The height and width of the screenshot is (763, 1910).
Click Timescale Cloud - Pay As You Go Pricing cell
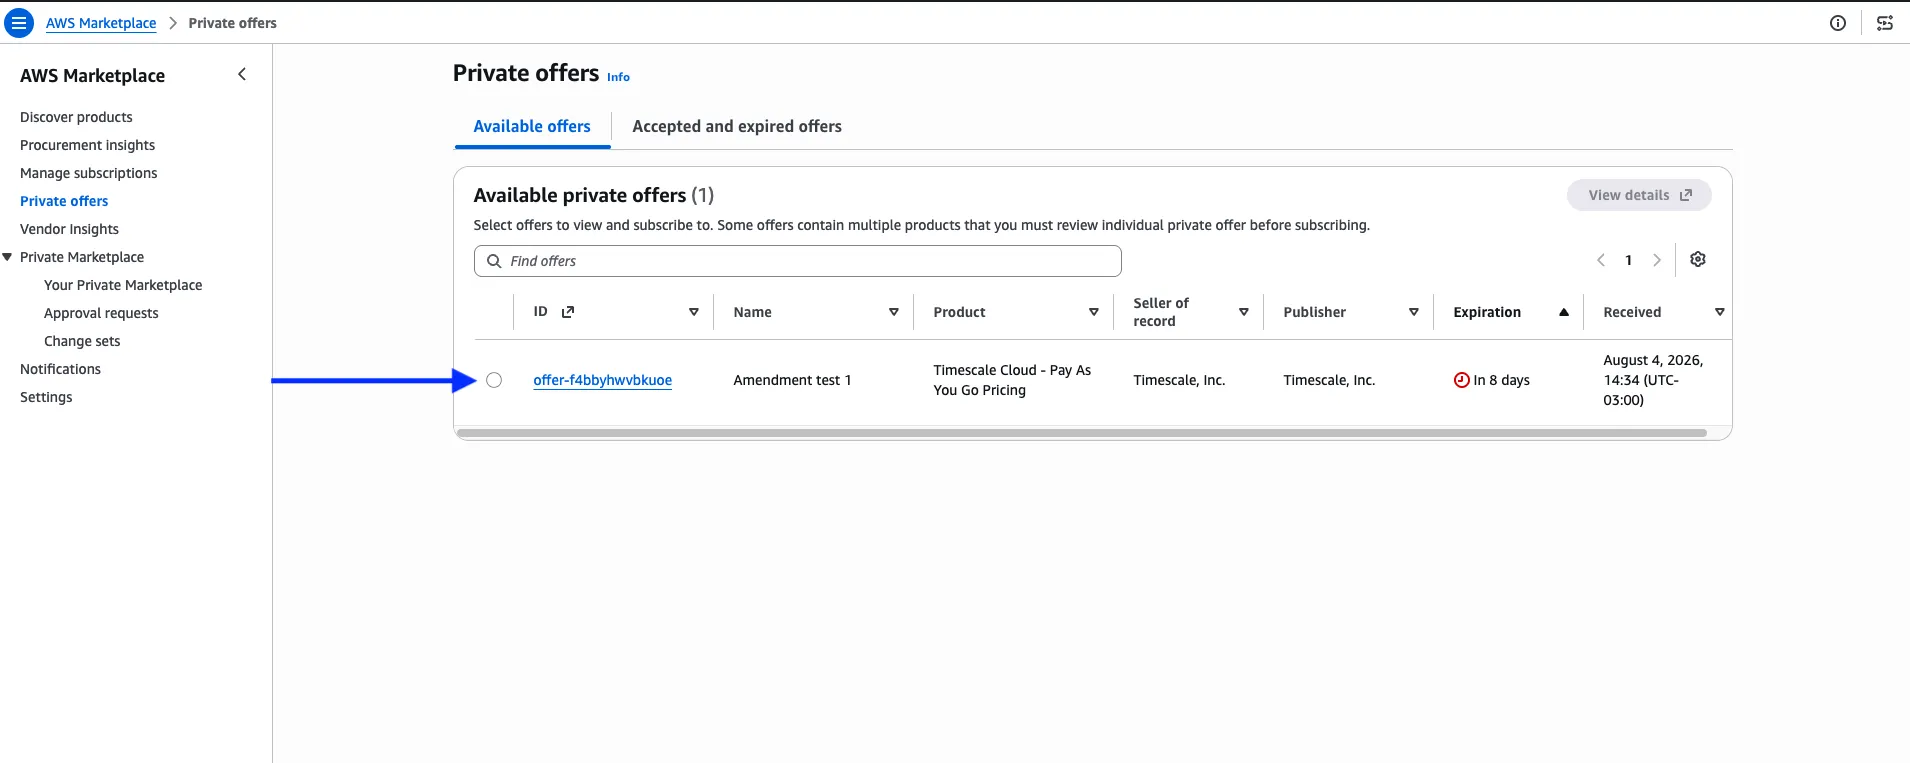1012,380
